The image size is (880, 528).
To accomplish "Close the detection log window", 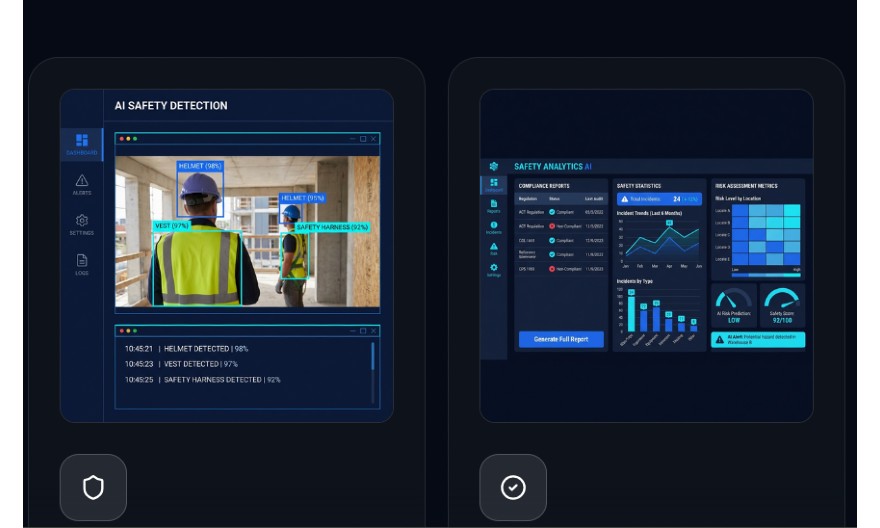I will (x=373, y=331).
